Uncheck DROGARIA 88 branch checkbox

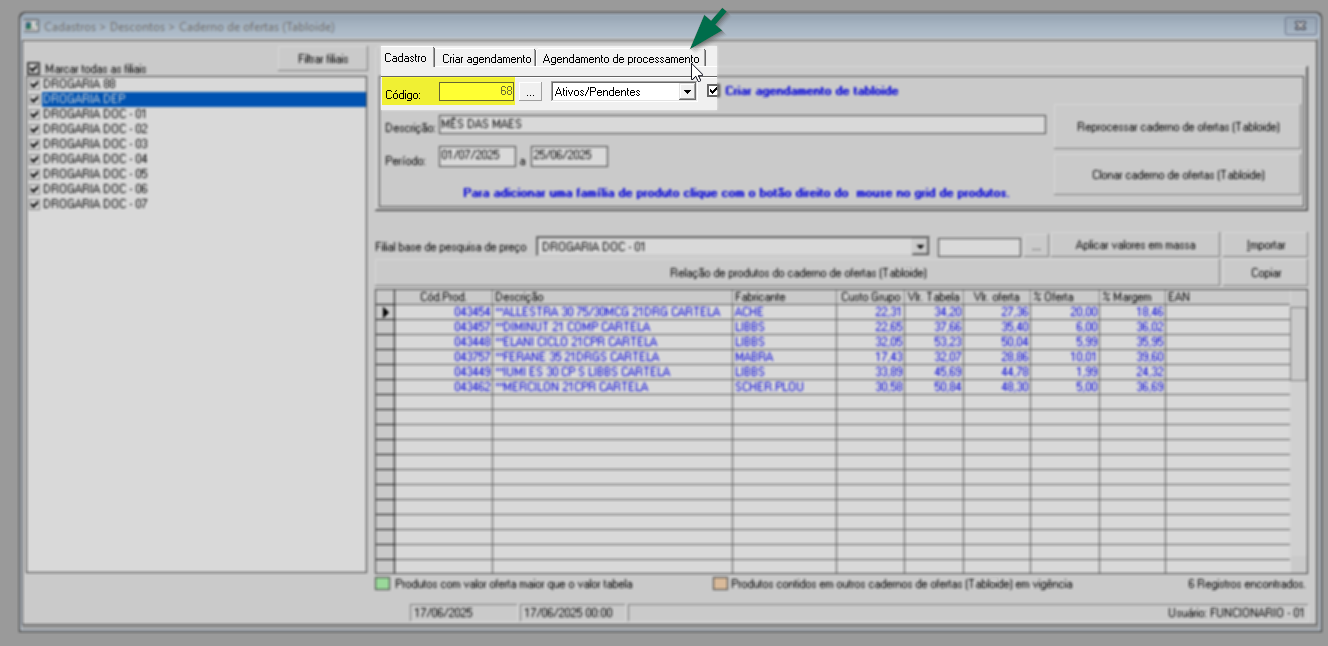(35, 84)
